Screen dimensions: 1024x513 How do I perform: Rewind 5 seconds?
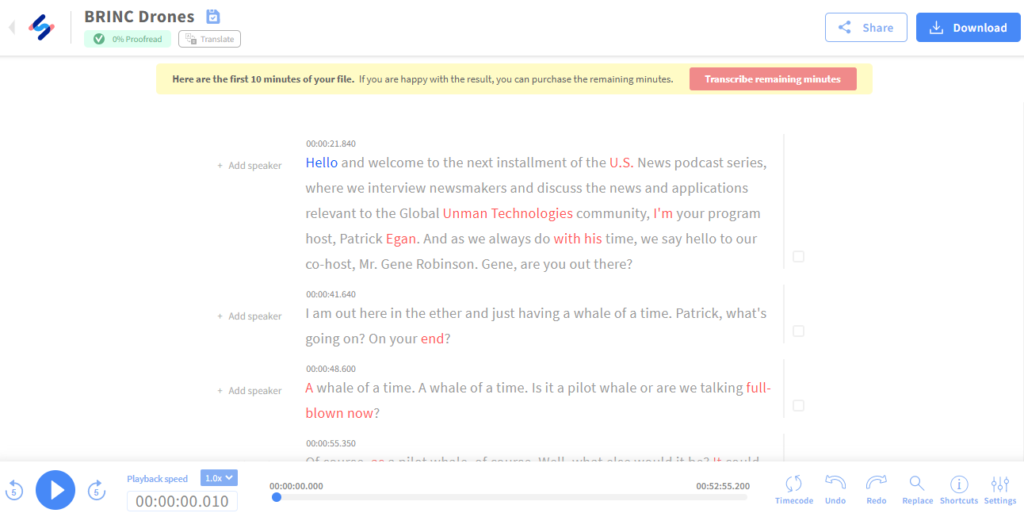pyautogui.click(x=14, y=490)
